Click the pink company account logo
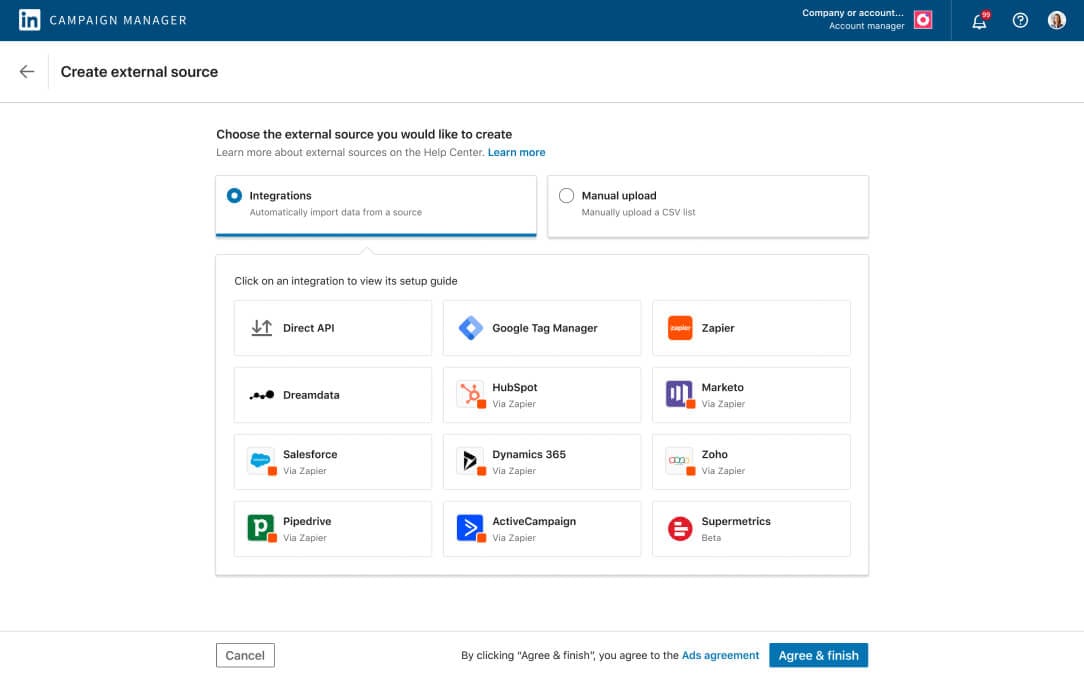The image size is (1084, 678). coord(923,19)
